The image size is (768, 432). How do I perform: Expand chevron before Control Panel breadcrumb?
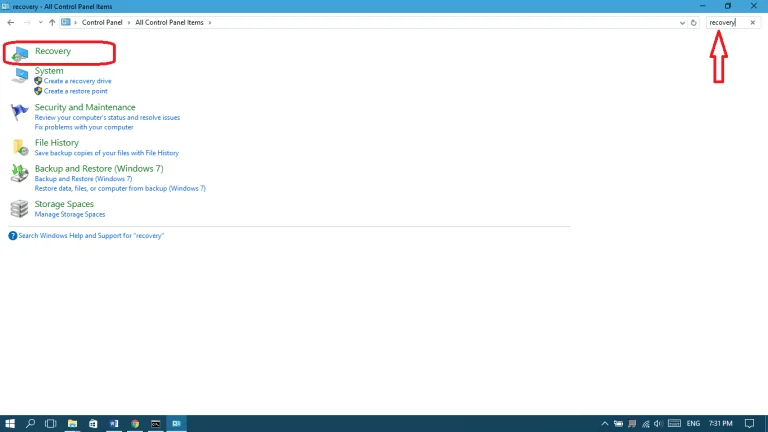click(x=75, y=23)
